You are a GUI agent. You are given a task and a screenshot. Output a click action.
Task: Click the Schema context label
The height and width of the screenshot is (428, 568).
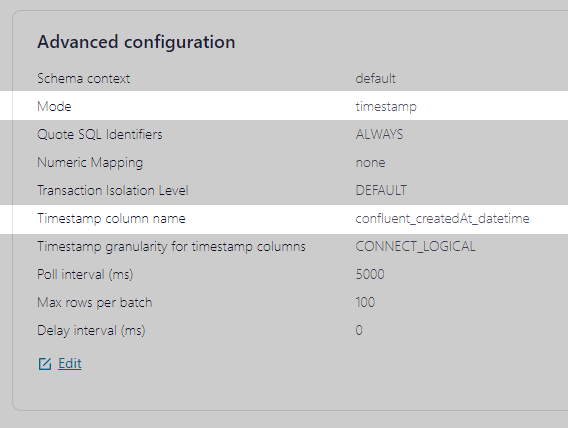84,79
